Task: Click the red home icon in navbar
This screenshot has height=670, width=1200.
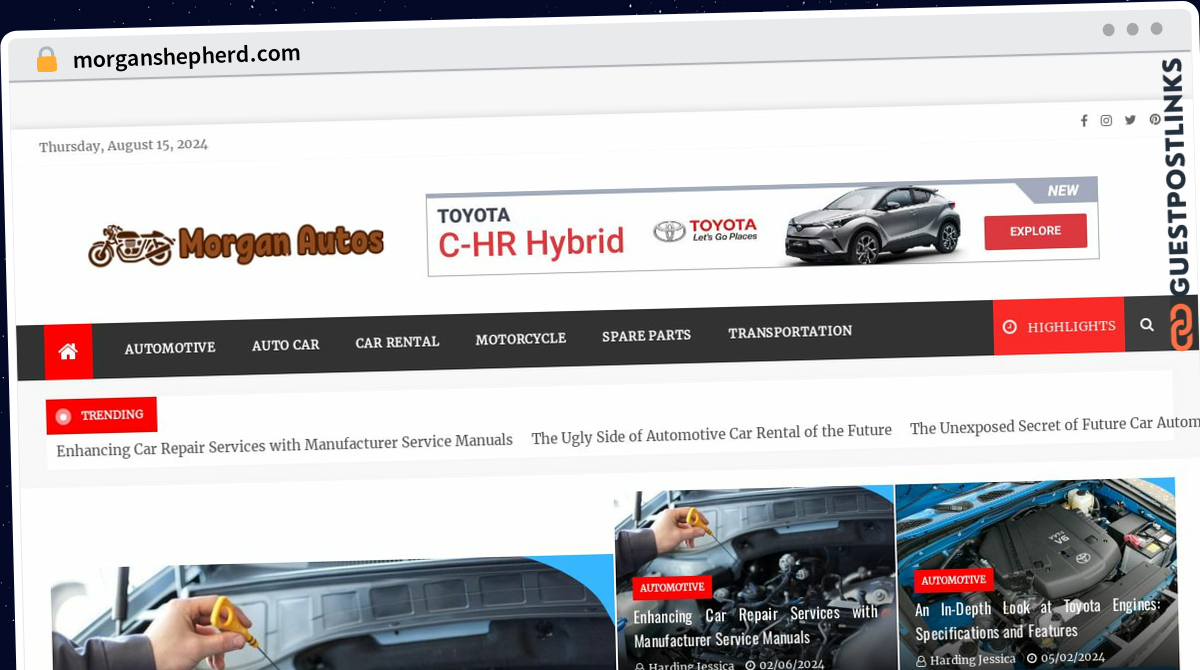Action: click(68, 351)
